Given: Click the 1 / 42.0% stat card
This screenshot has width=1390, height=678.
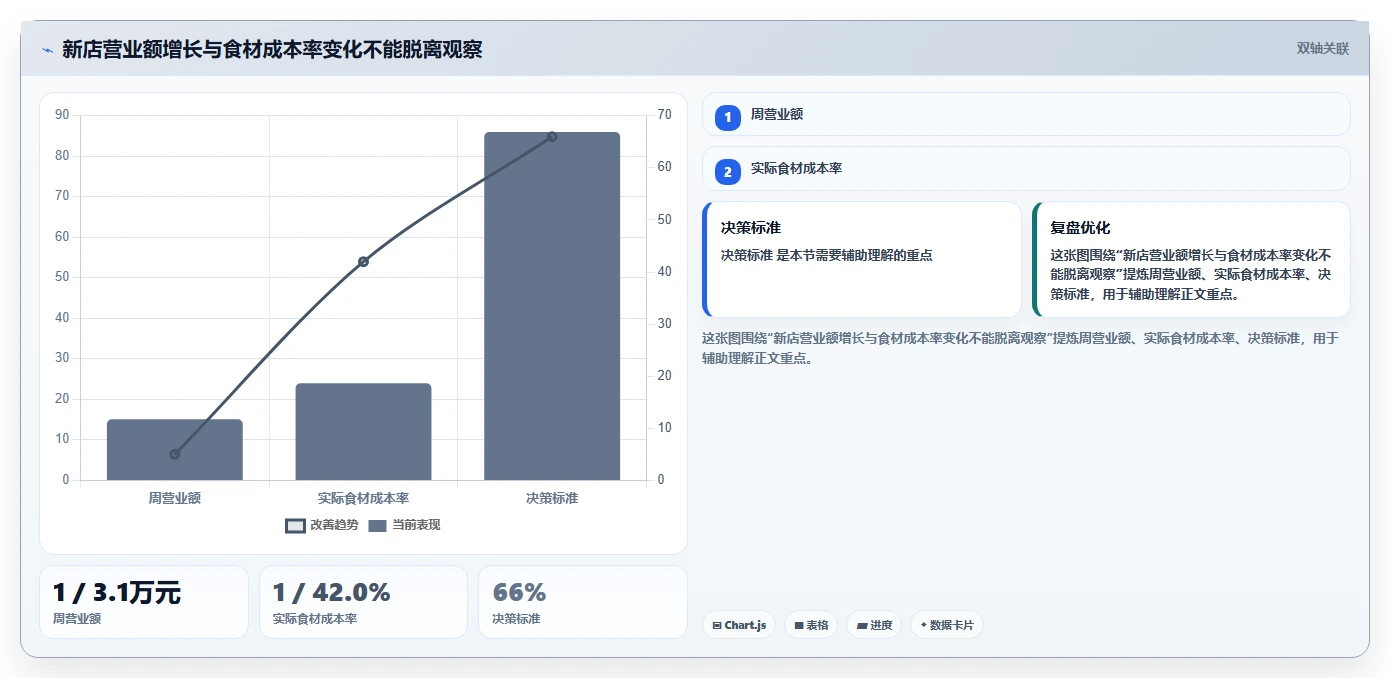Looking at the screenshot, I should 363,602.
